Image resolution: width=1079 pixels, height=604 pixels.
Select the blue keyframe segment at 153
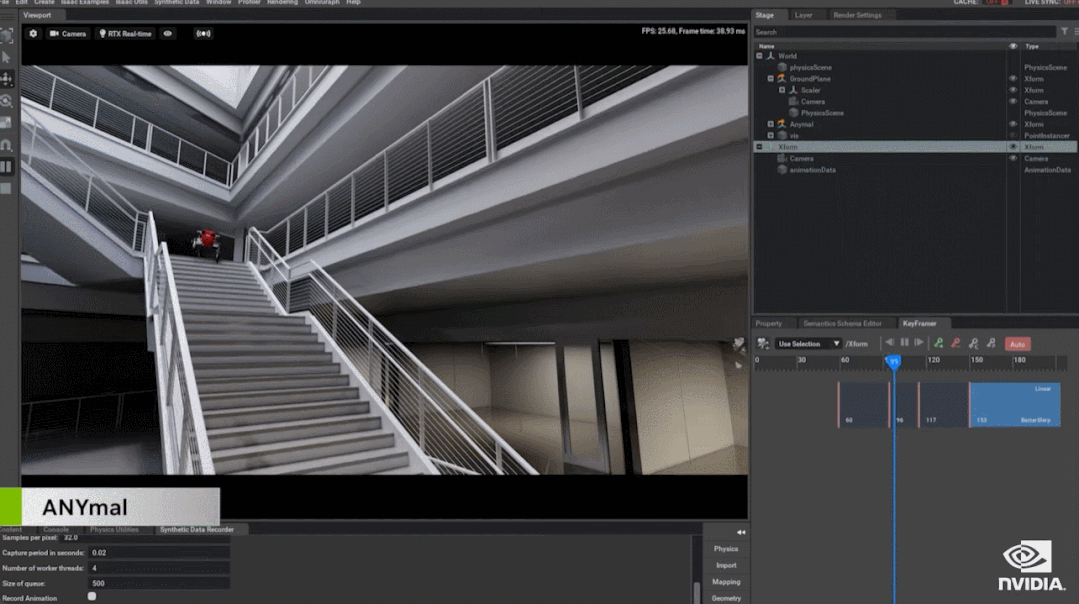click(1014, 405)
